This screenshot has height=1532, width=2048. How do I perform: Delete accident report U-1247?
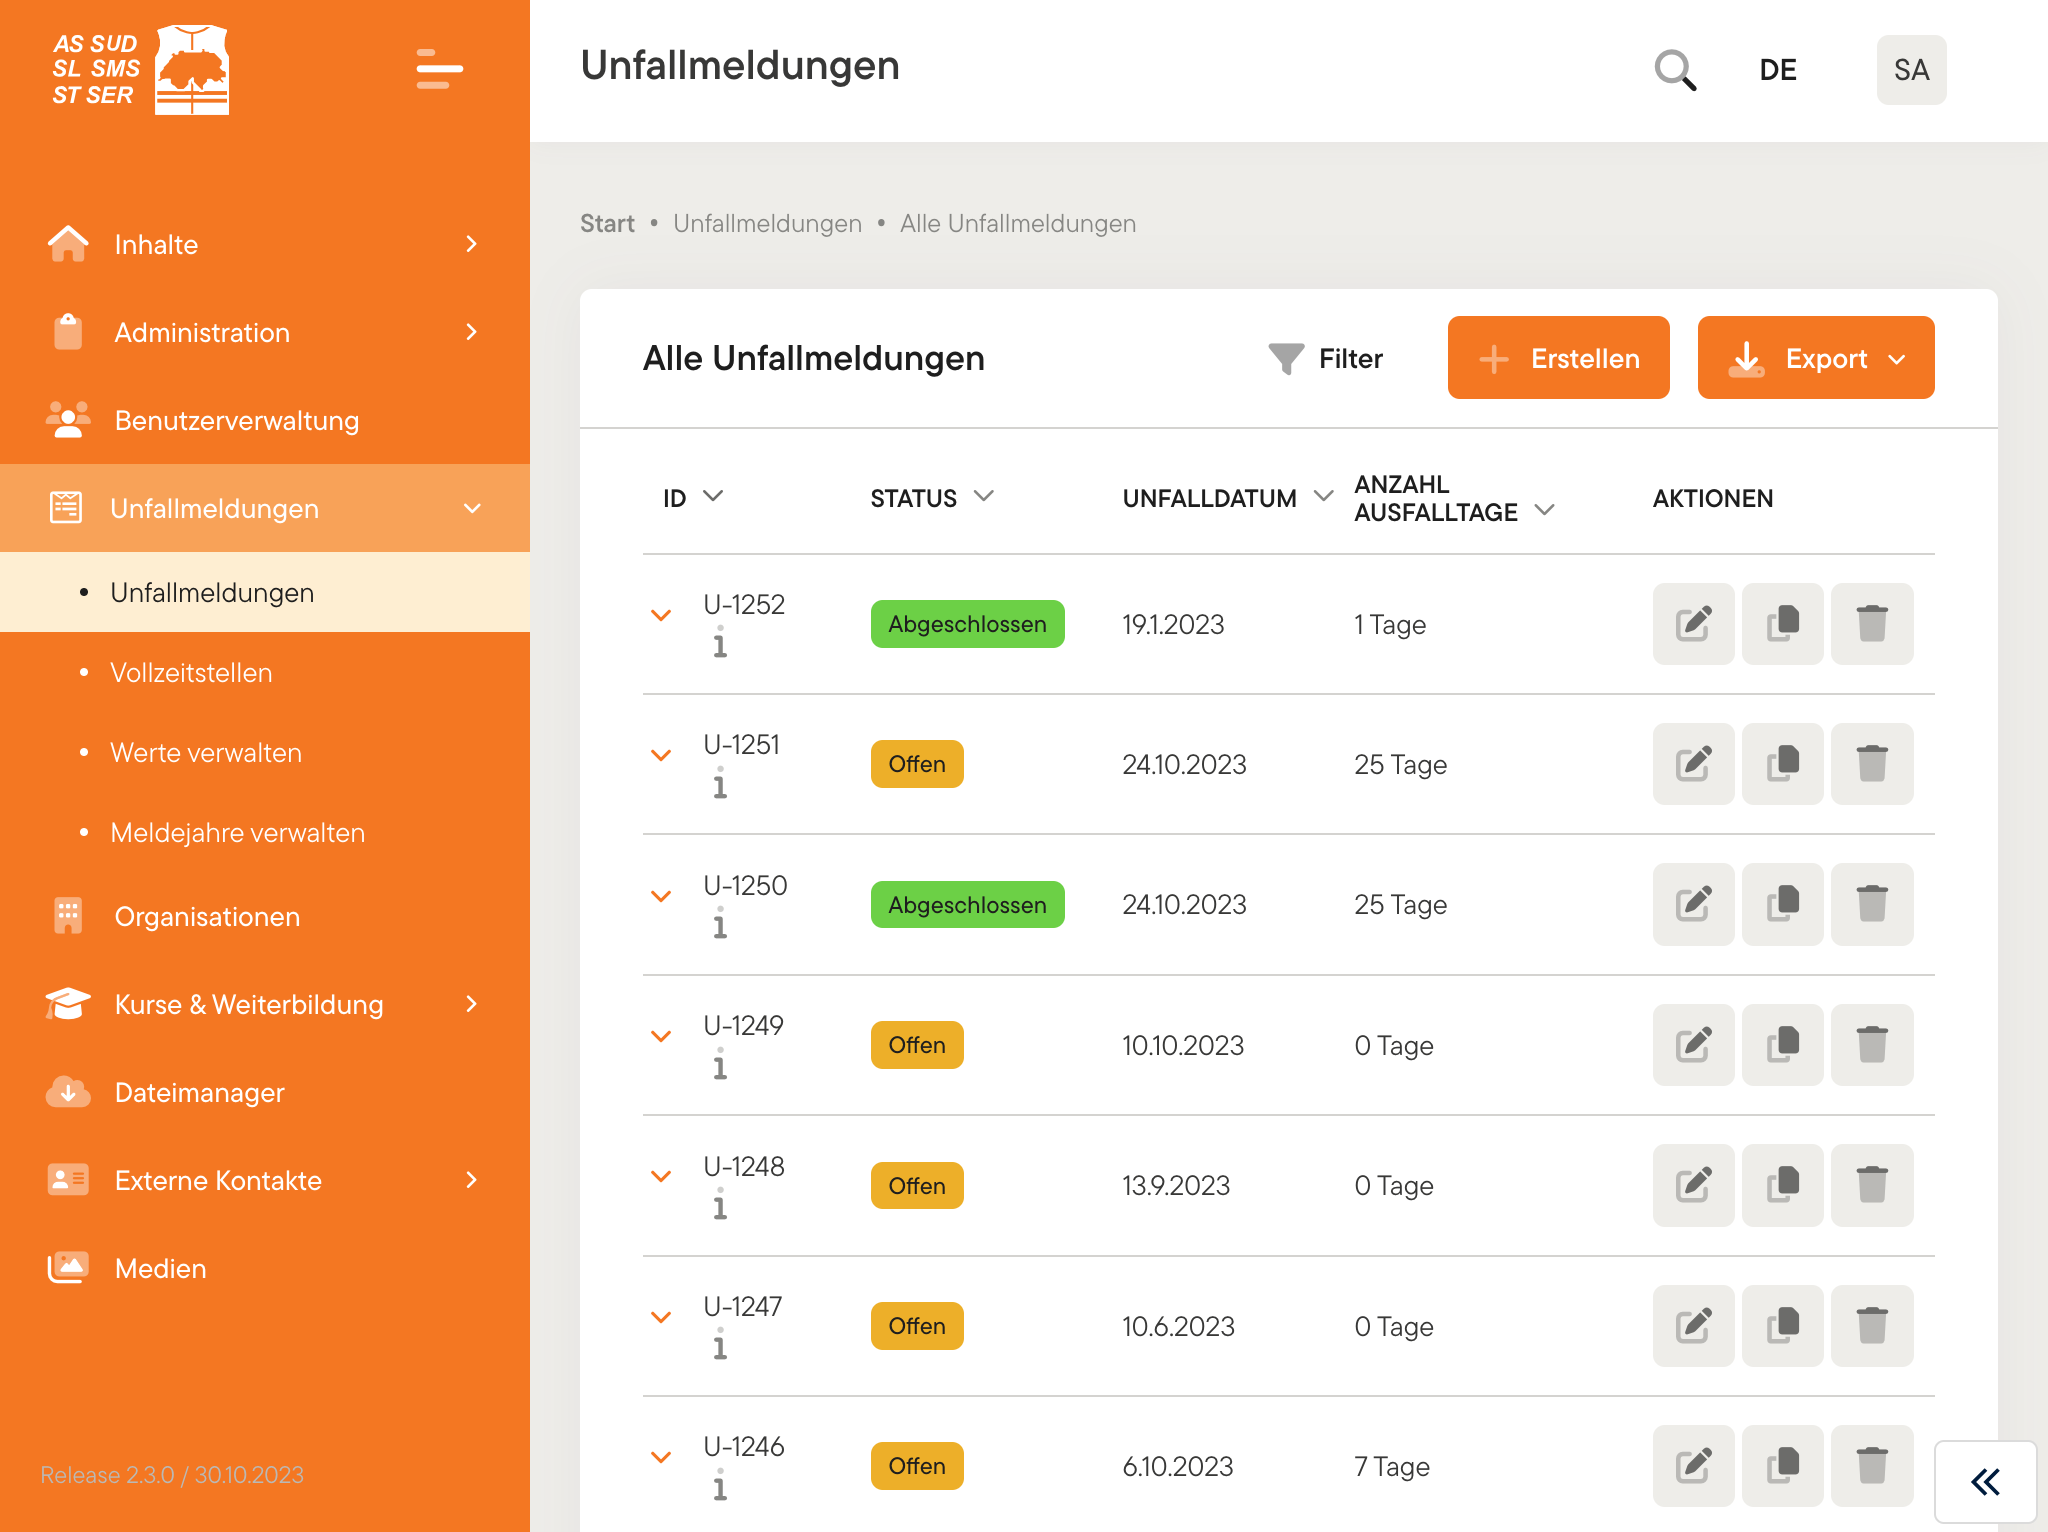1871,1326
